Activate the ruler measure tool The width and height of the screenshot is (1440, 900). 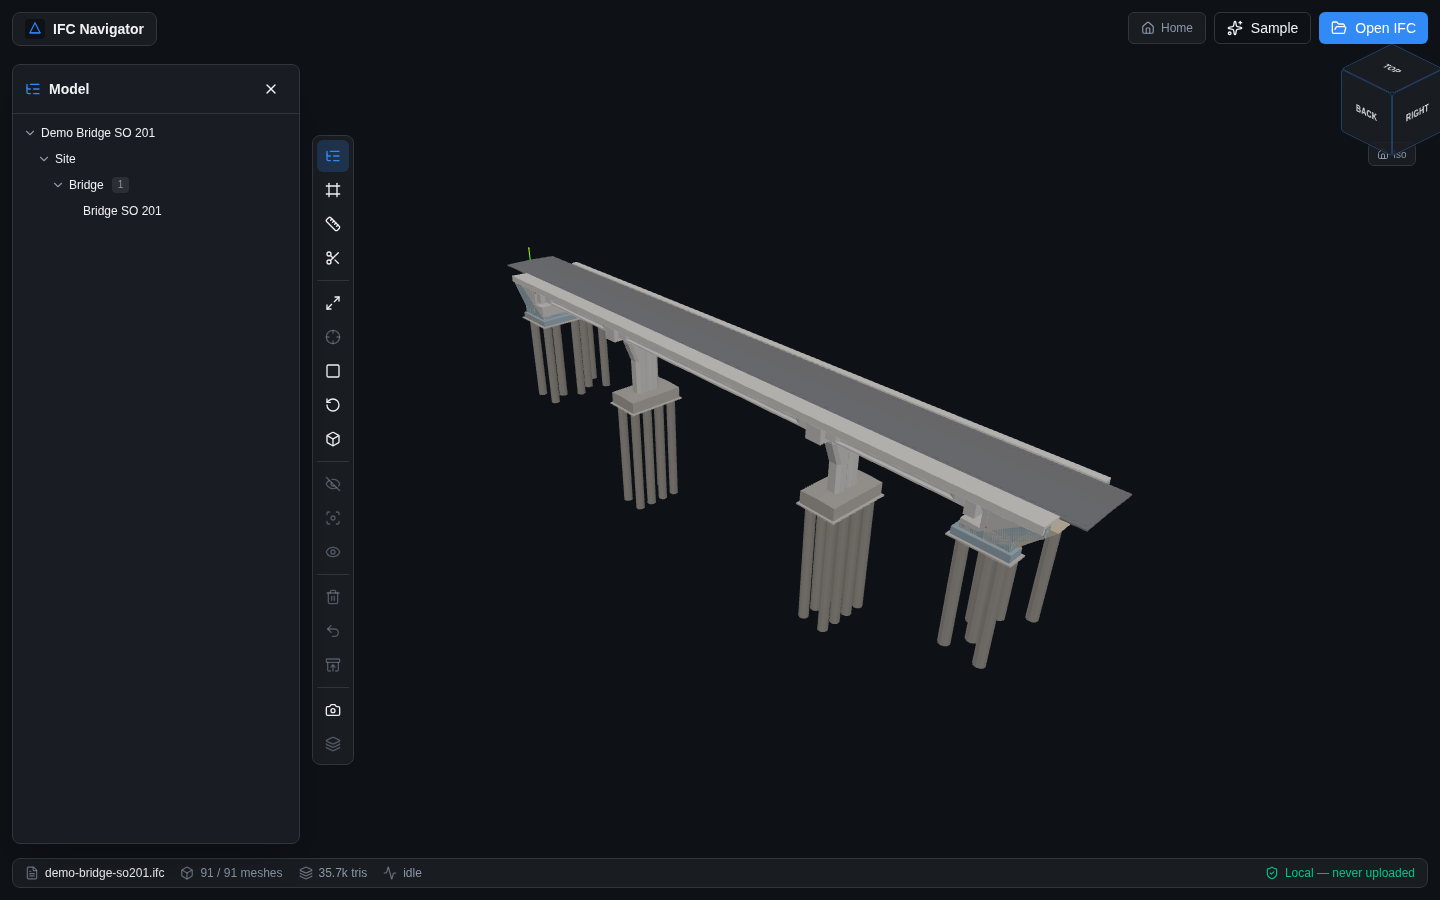click(x=333, y=224)
